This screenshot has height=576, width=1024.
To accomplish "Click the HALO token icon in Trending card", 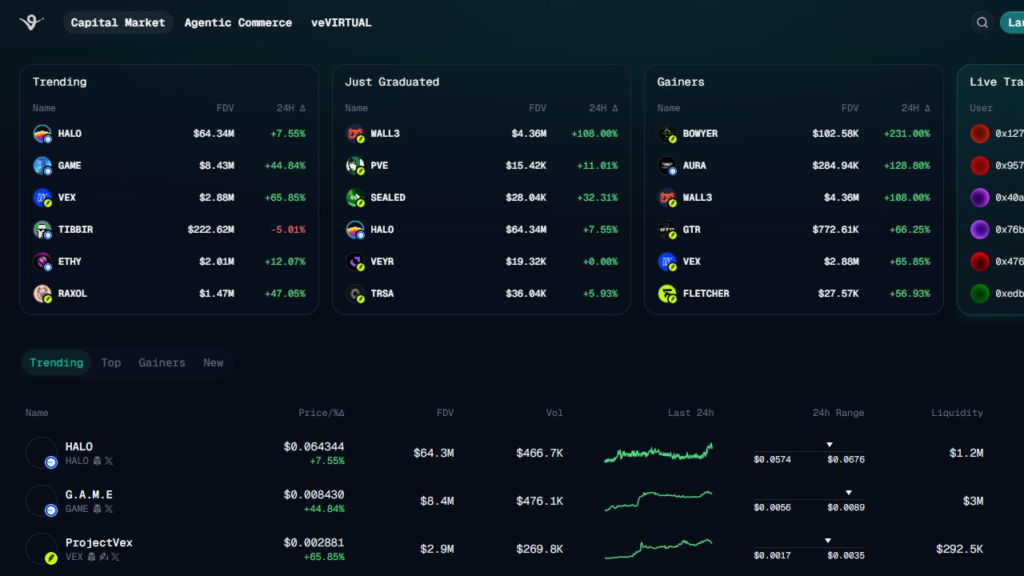I will tap(42, 133).
